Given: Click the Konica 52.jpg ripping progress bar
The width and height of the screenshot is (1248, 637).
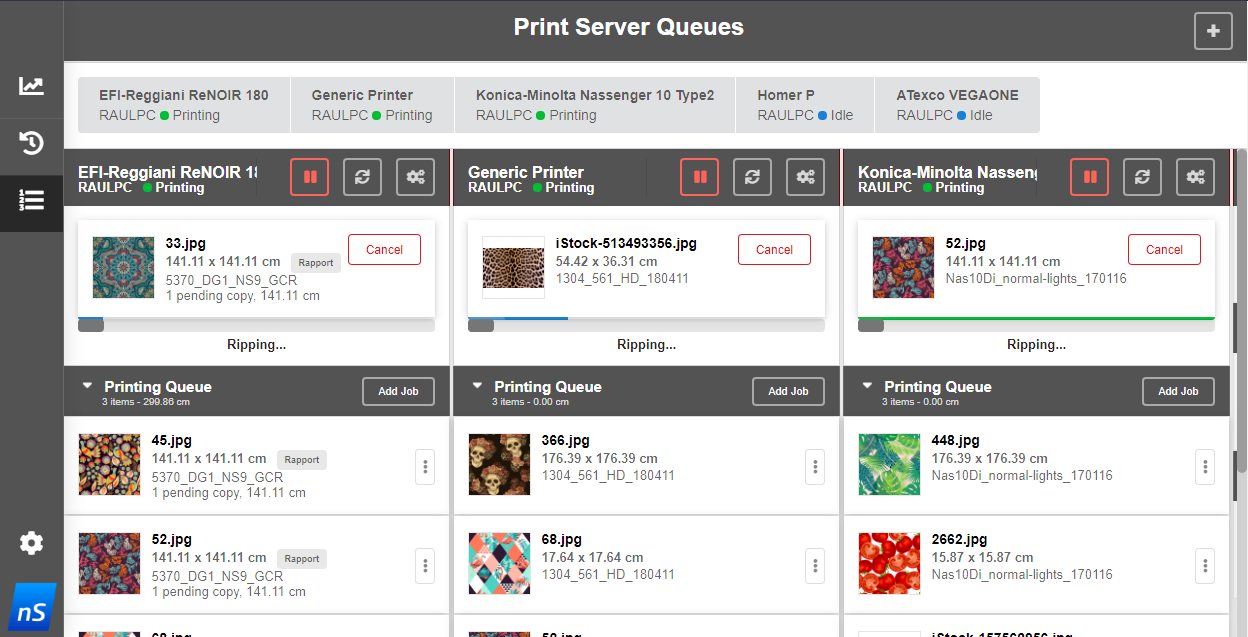Looking at the screenshot, I should coord(1036,325).
